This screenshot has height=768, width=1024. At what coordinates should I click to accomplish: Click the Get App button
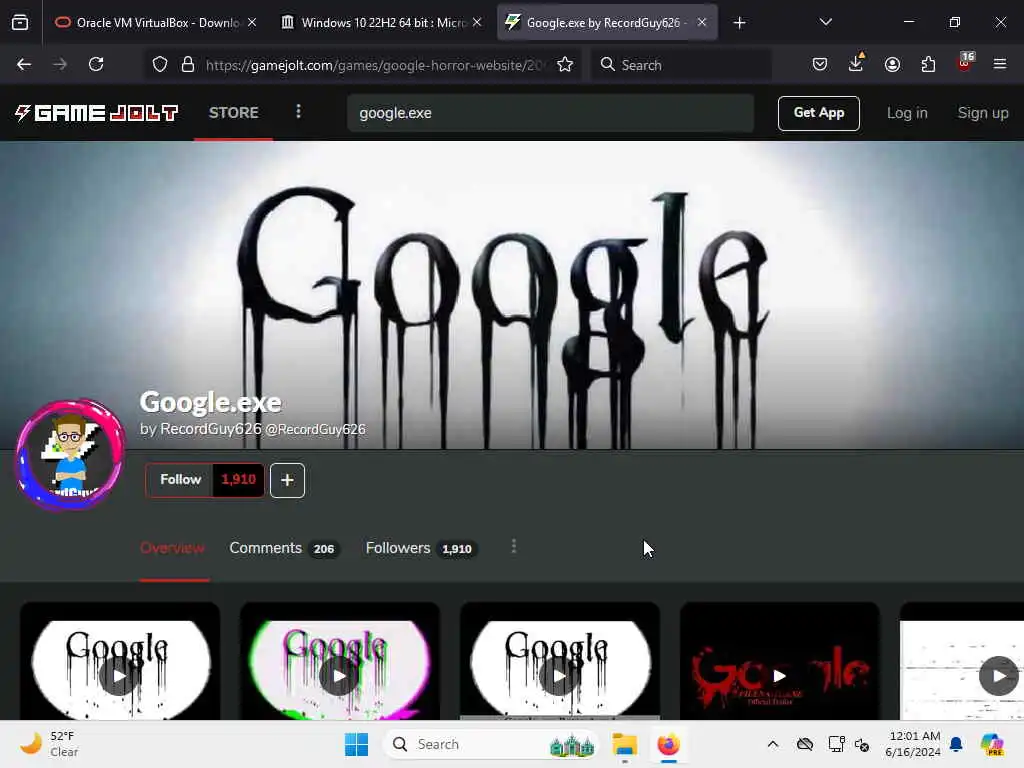(x=818, y=113)
